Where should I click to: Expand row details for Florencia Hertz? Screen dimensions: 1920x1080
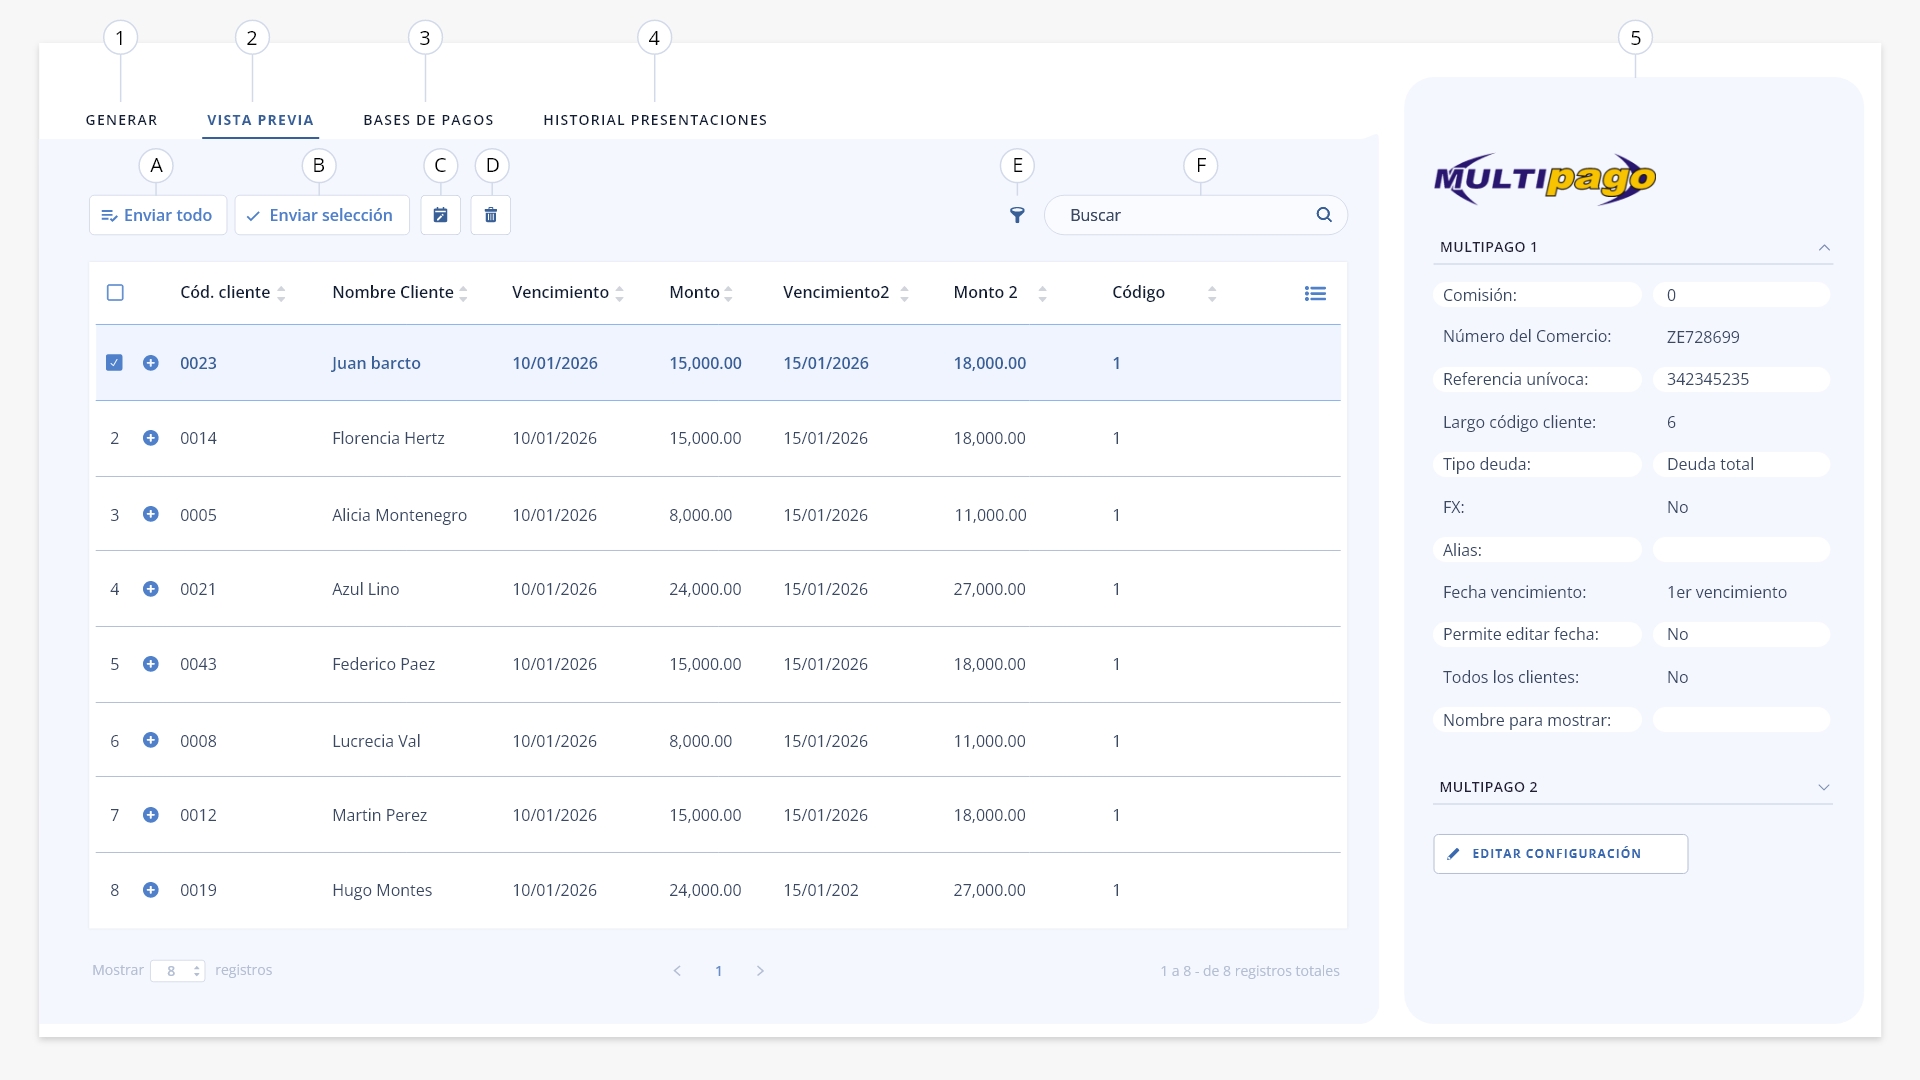pos(151,438)
